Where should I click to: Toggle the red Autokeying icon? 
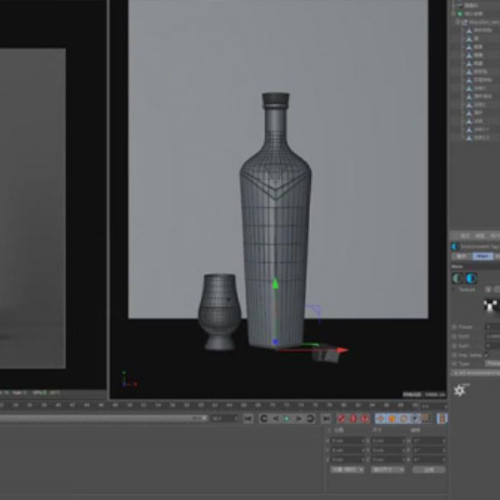[x=353, y=418]
